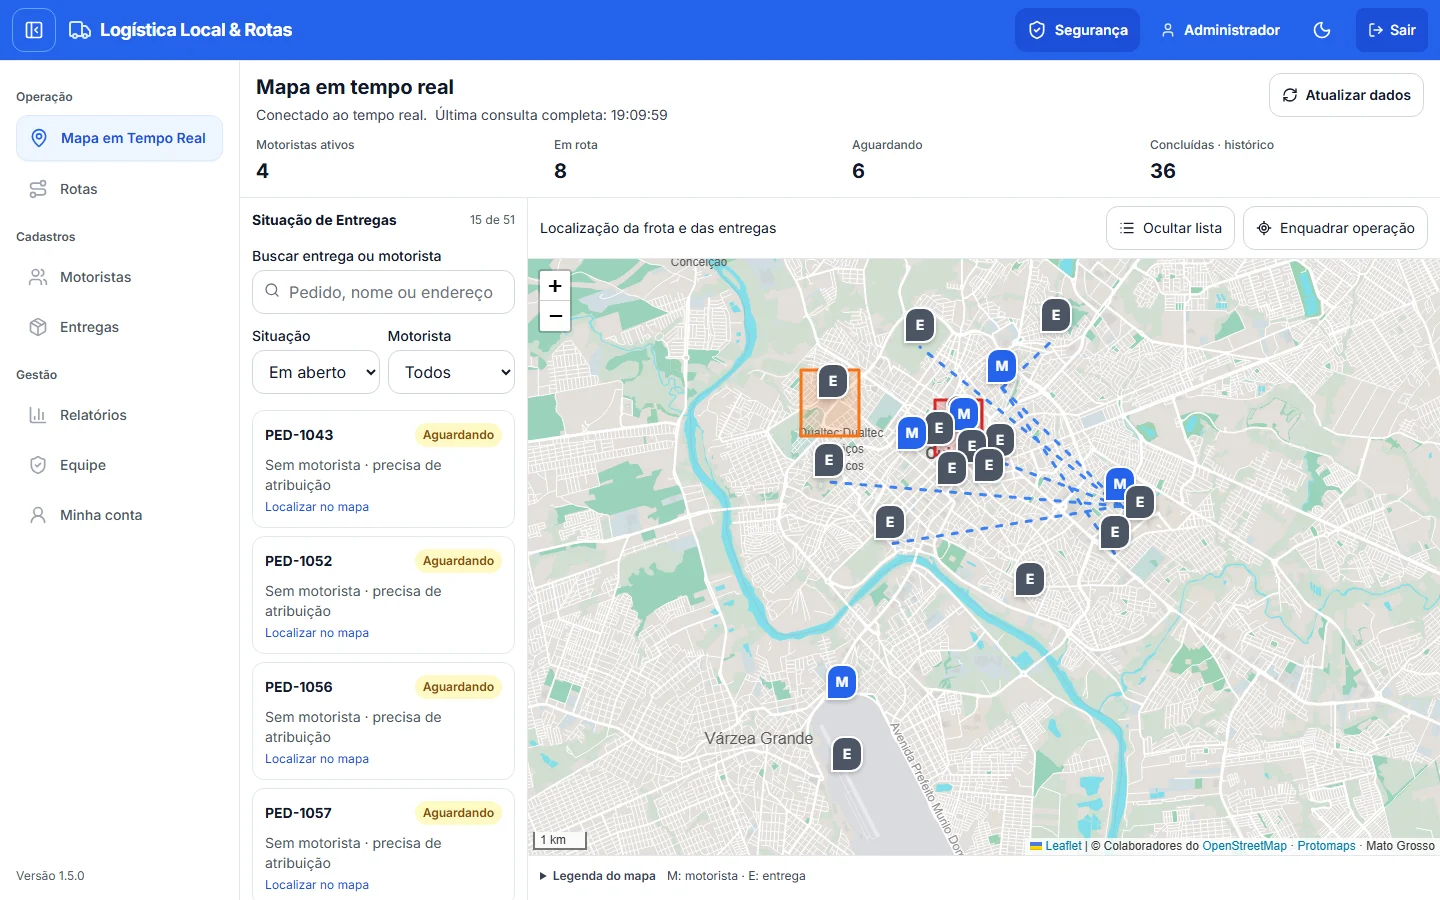This screenshot has height=900, width=1440.
Task: Refresh with the Atualizar dados button
Action: [x=1346, y=95]
